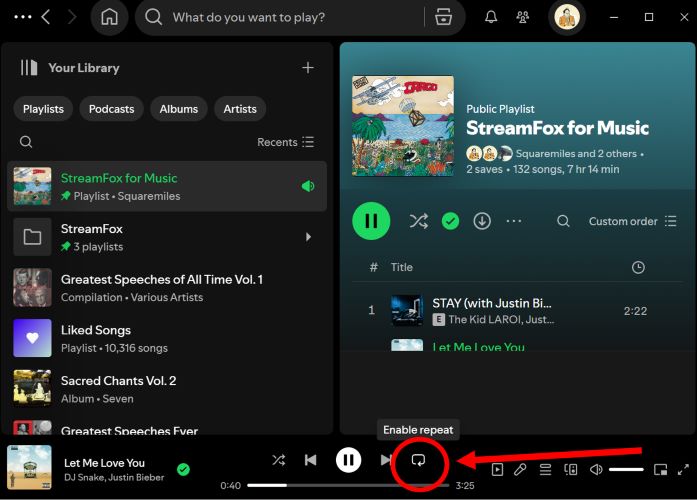Image resolution: width=697 pixels, height=500 pixels.
Task: Open Sacred Chants Vol. 2 album
Action: click(x=167, y=389)
